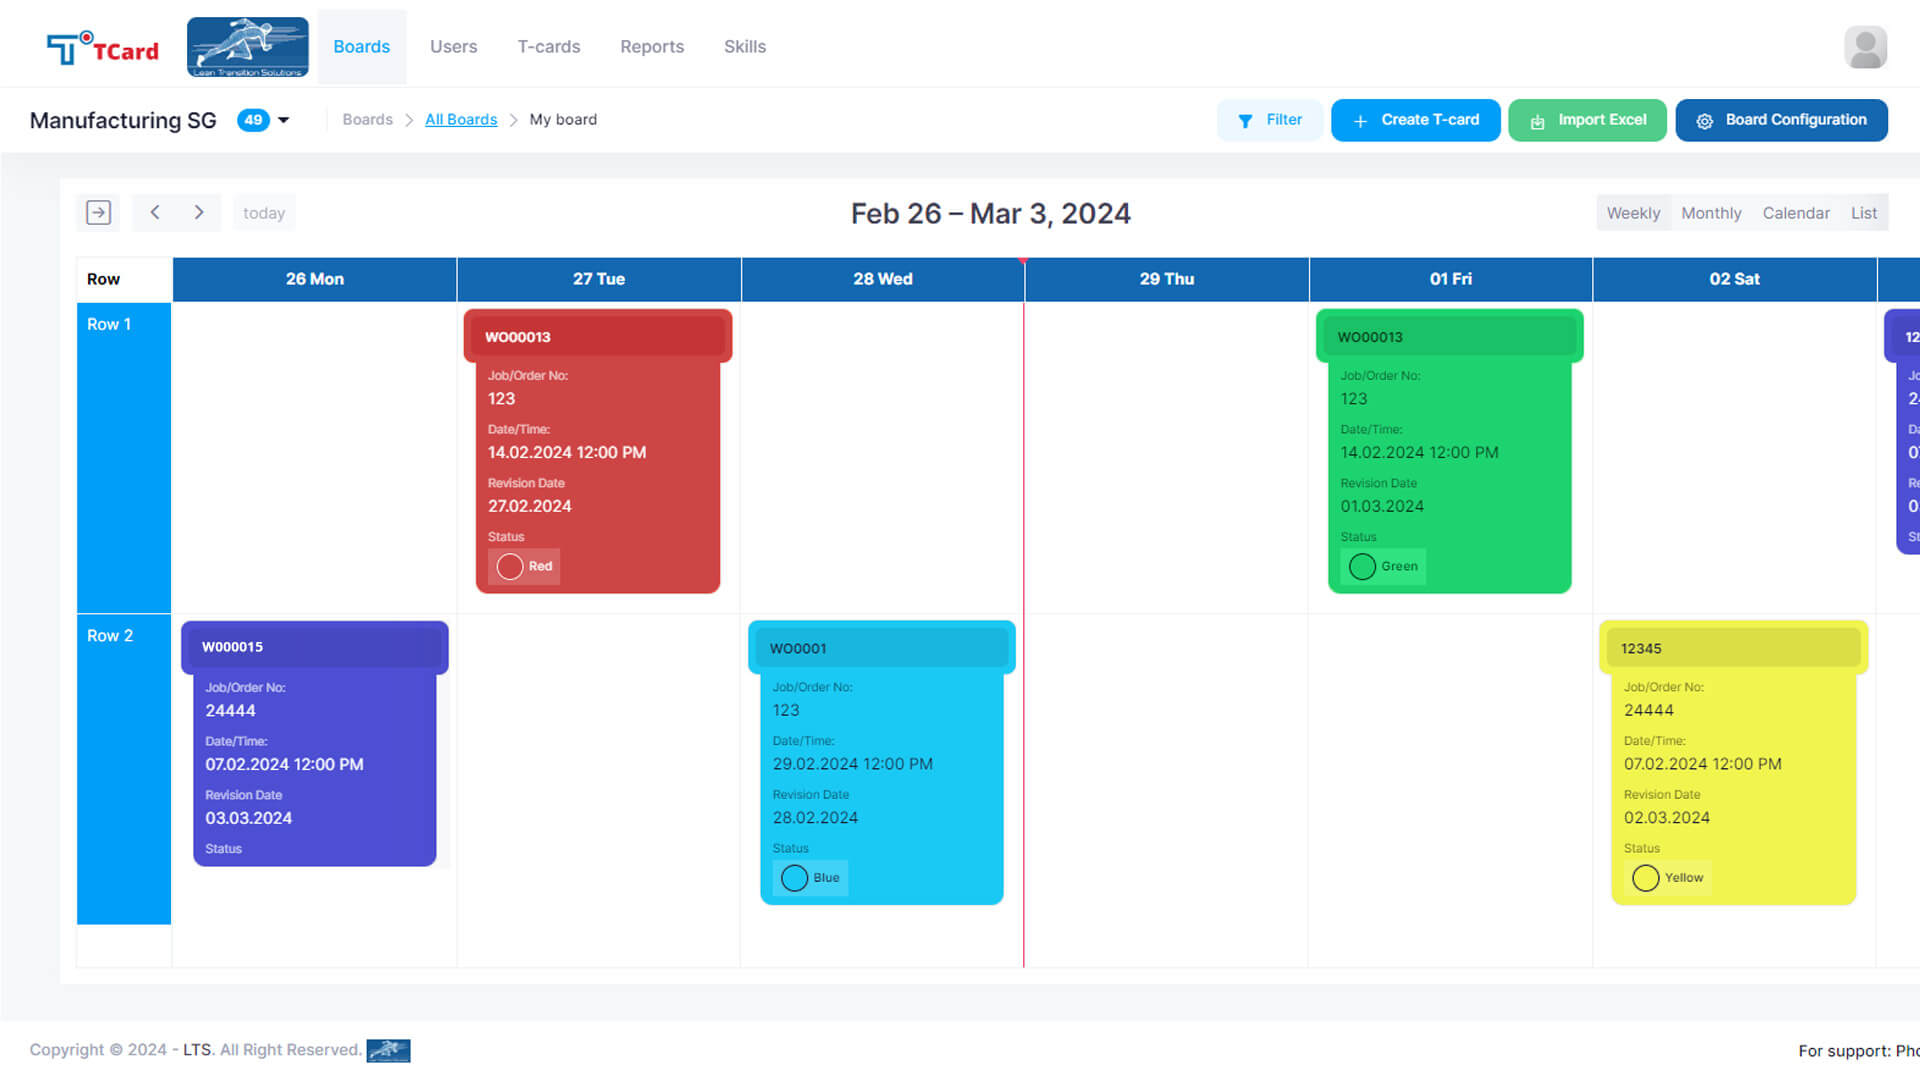This screenshot has height=1080, width=1920.
Task: Switch to Monthly view
Action: tap(1710, 212)
